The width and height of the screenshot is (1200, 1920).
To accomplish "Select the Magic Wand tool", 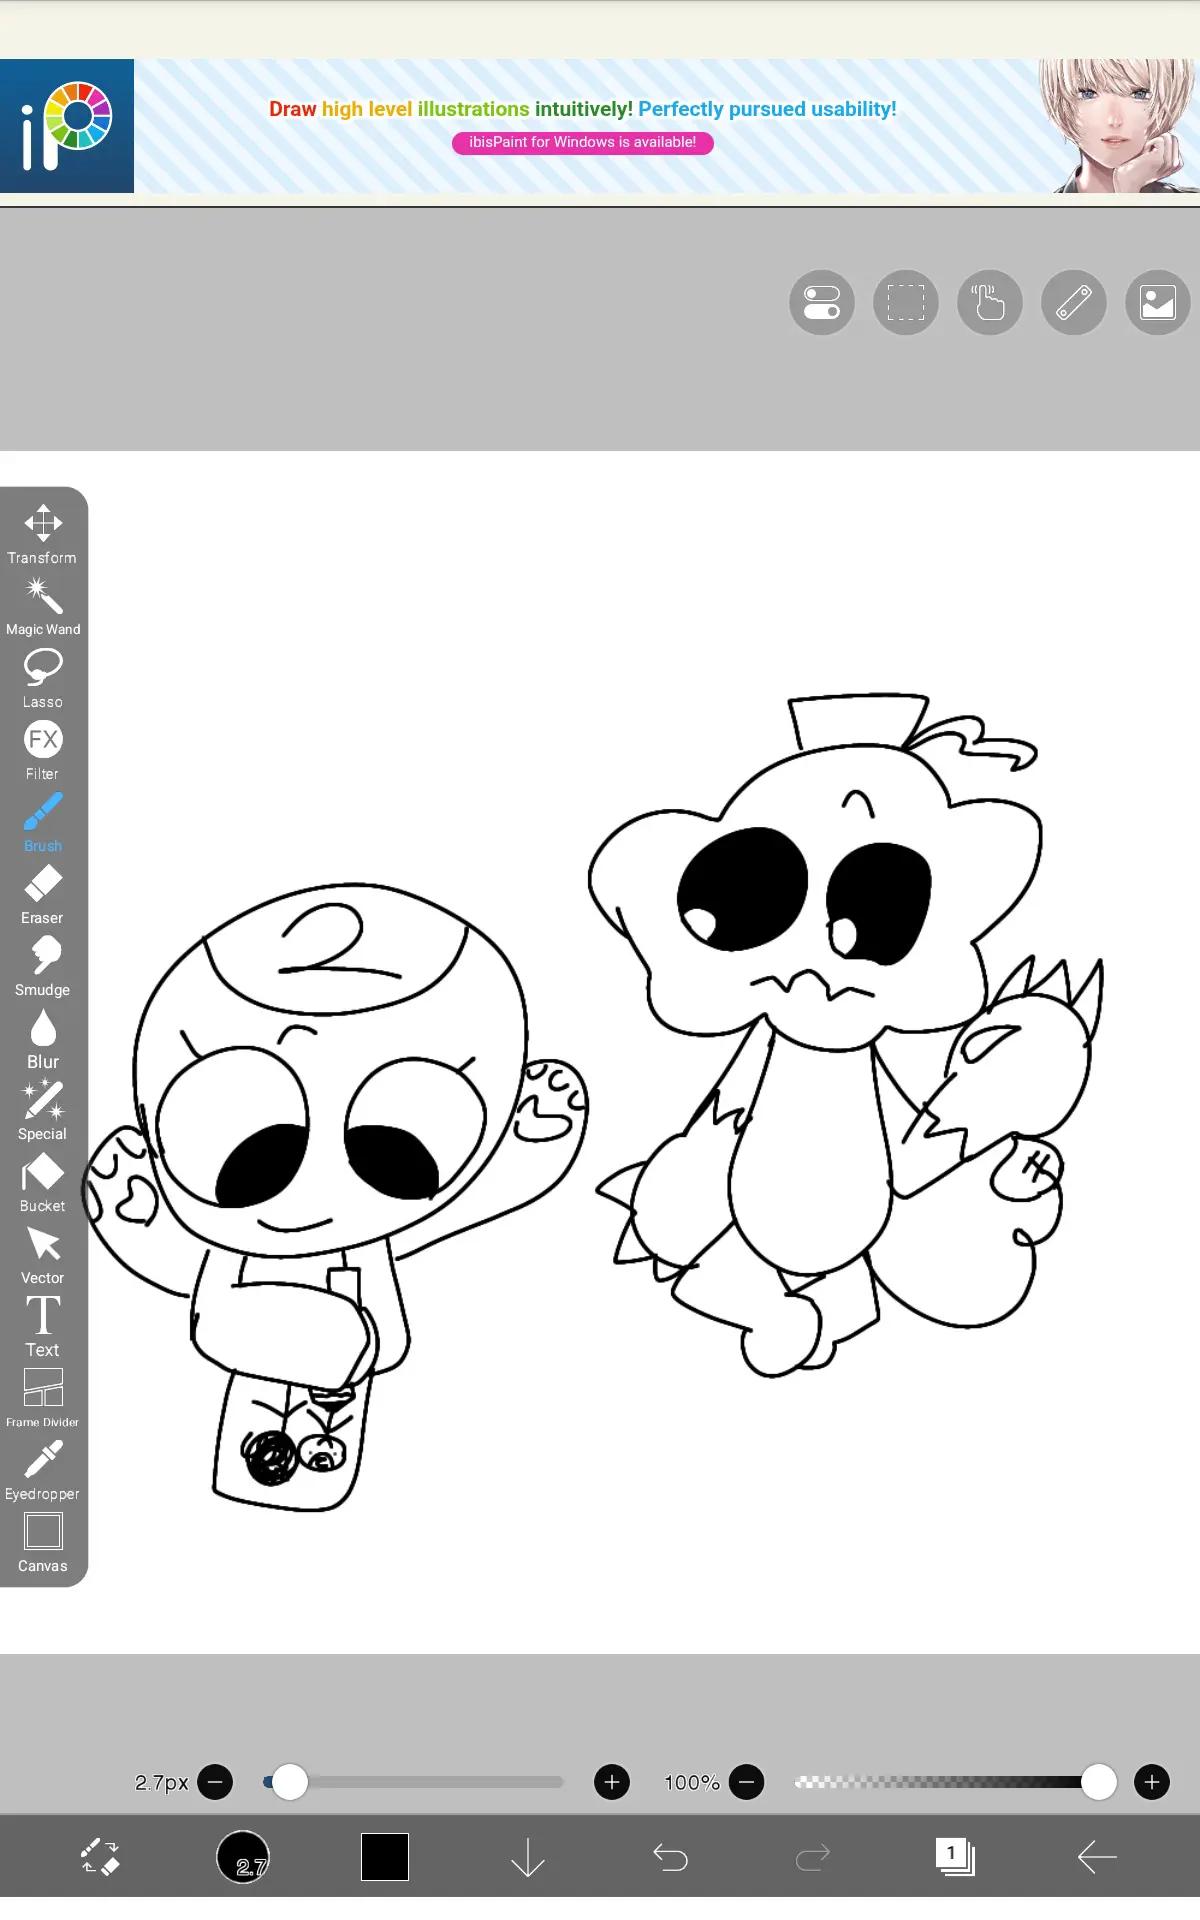I will [x=43, y=606].
